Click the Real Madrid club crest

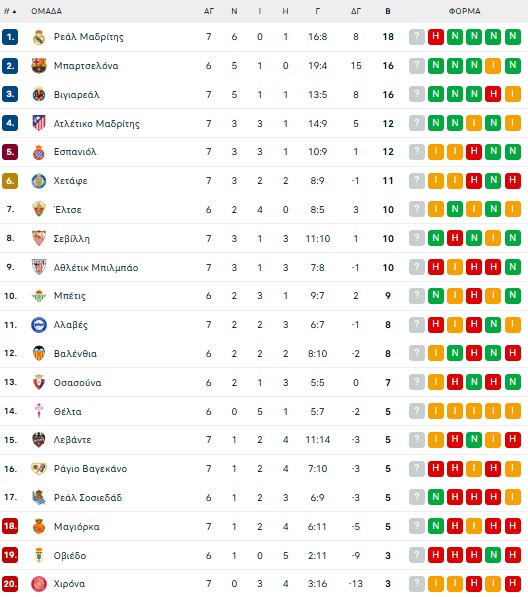click(x=39, y=37)
